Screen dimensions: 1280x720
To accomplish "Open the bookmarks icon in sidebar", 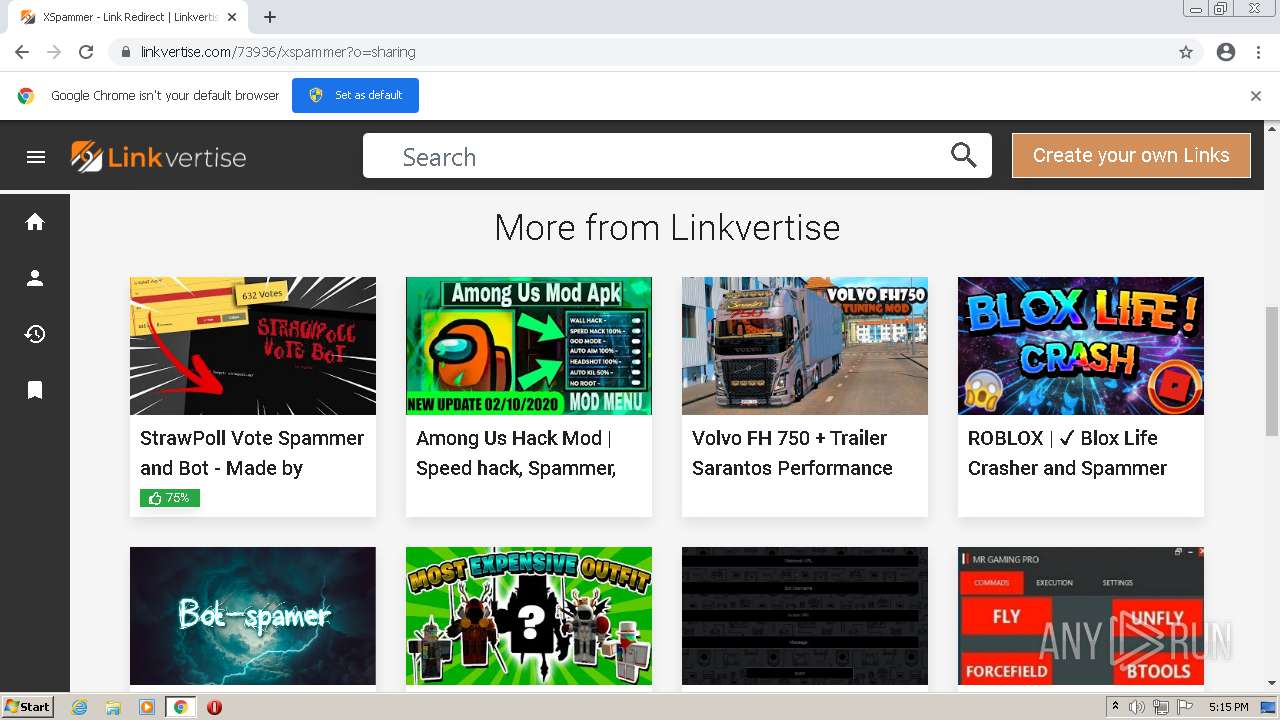I will [x=35, y=390].
